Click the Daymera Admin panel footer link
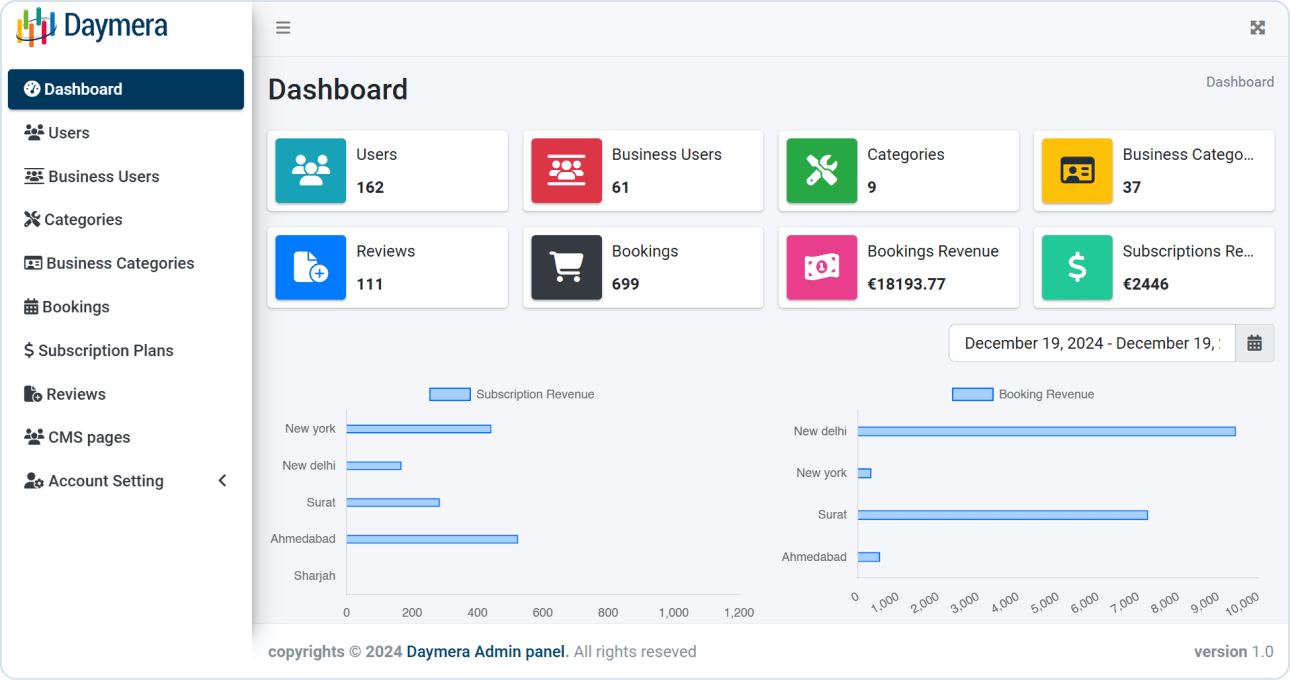Screen dimensions: 1290x680 pyautogui.click(x=486, y=651)
